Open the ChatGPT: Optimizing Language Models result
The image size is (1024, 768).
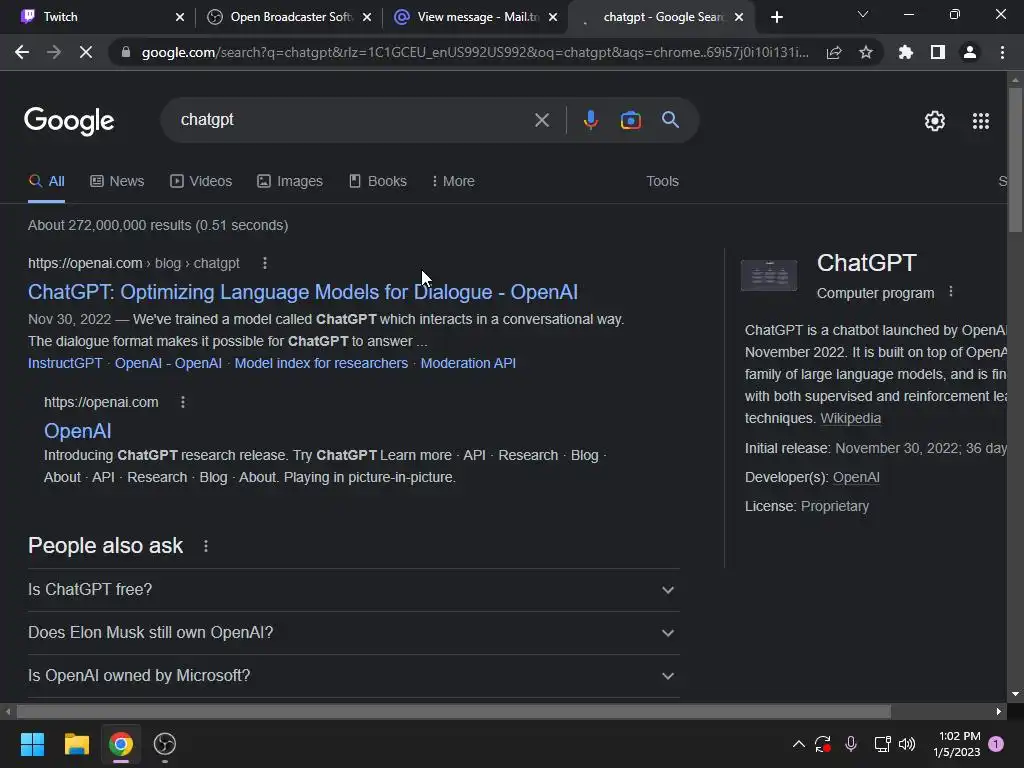pyautogui.click(x=302, y=292)
